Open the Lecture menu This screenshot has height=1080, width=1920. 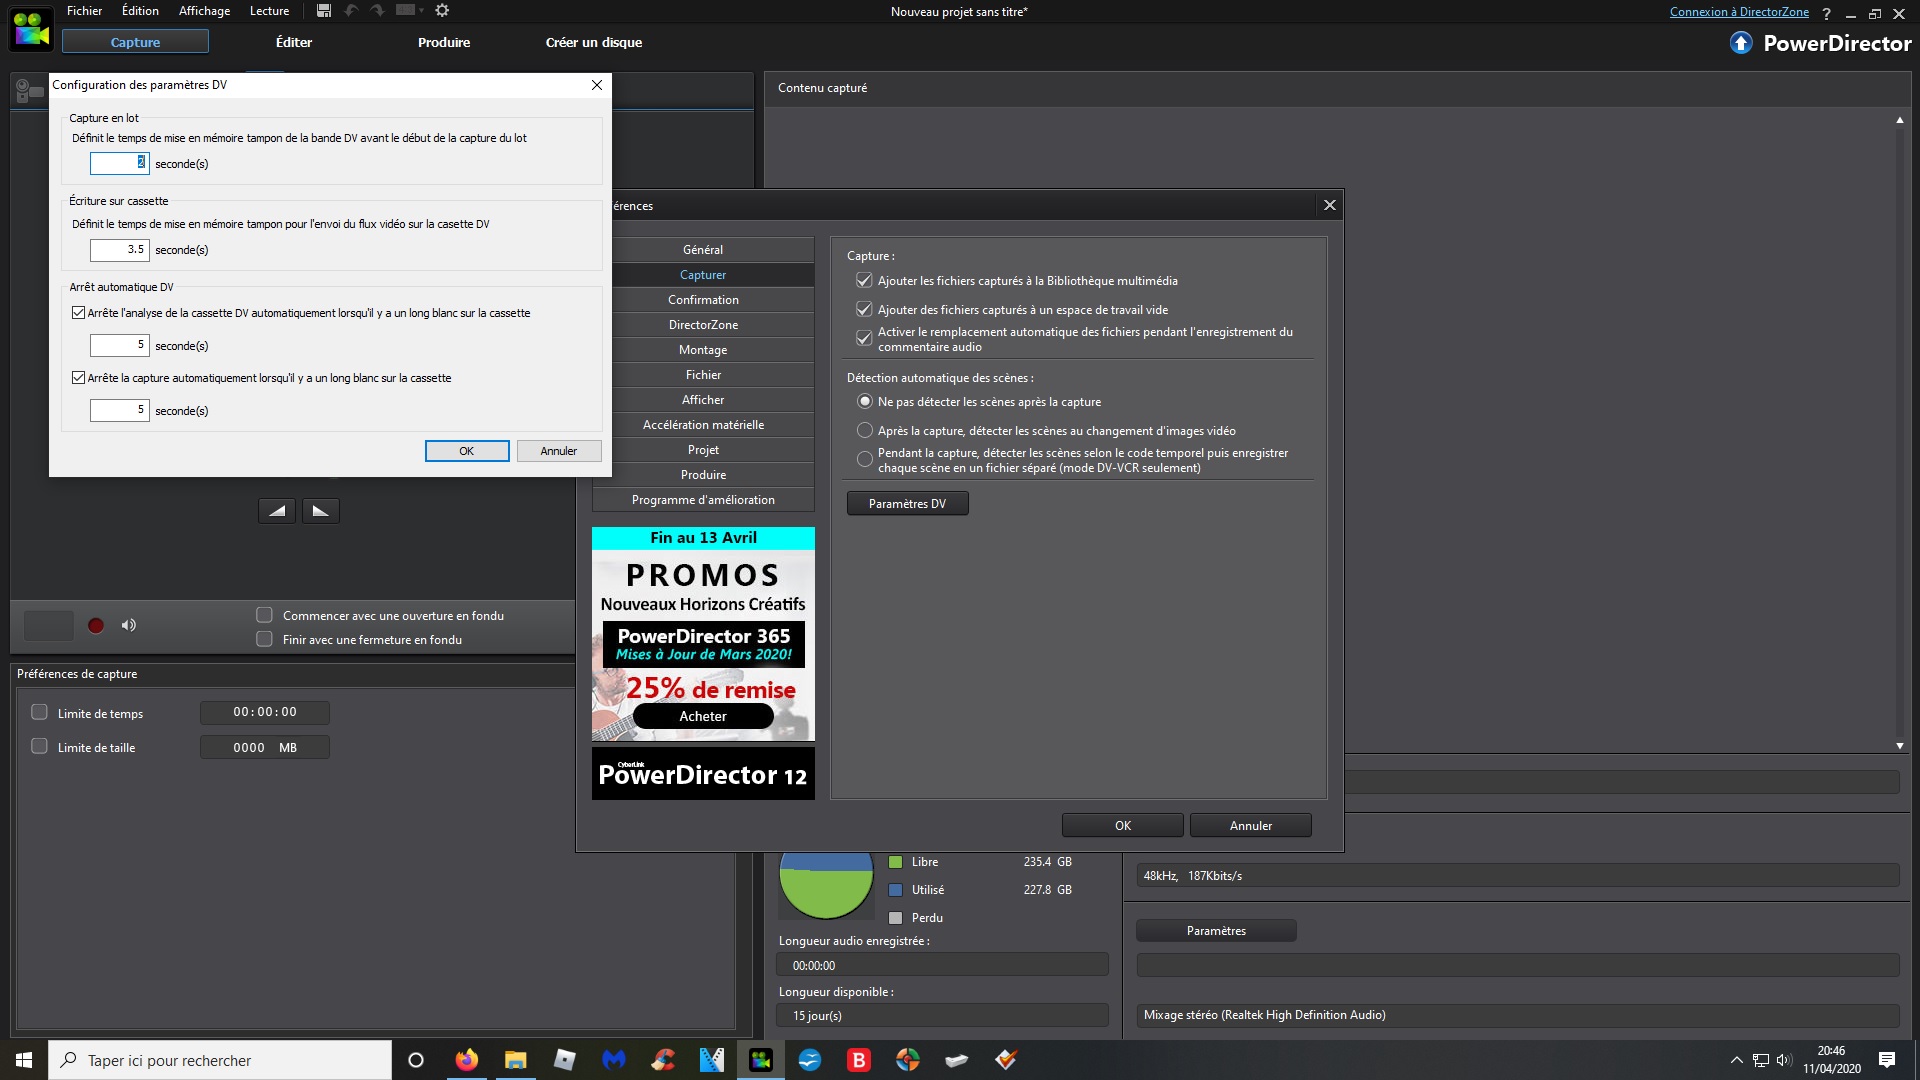(269, 11)
